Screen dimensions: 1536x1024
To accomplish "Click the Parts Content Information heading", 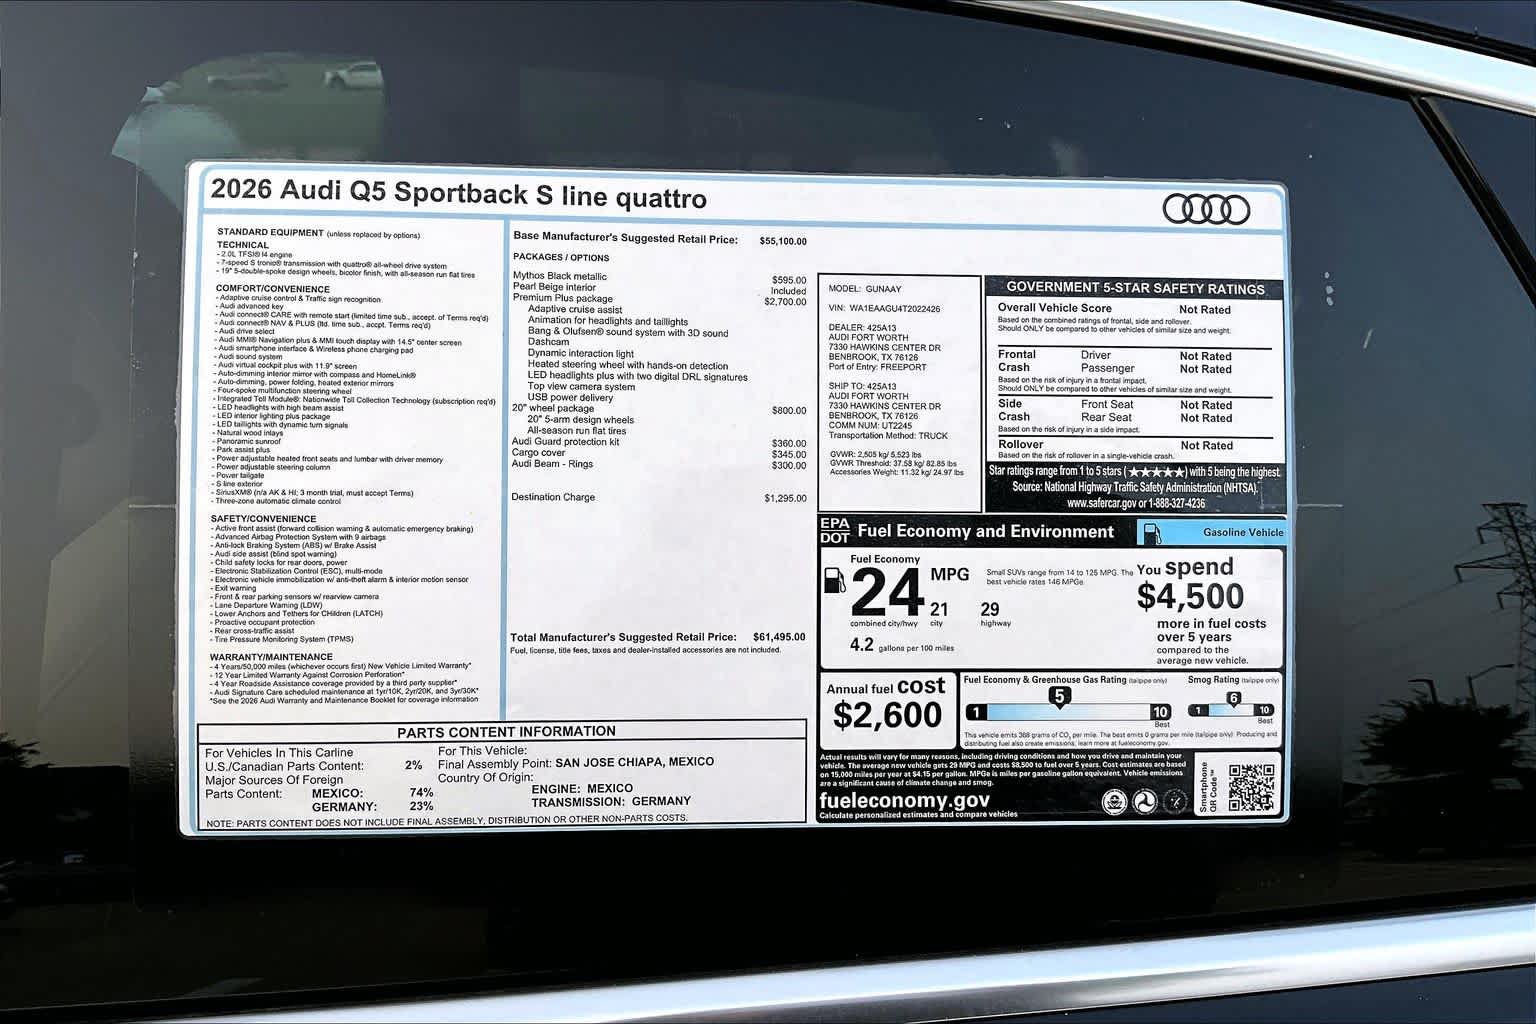I will pos(506,731).
